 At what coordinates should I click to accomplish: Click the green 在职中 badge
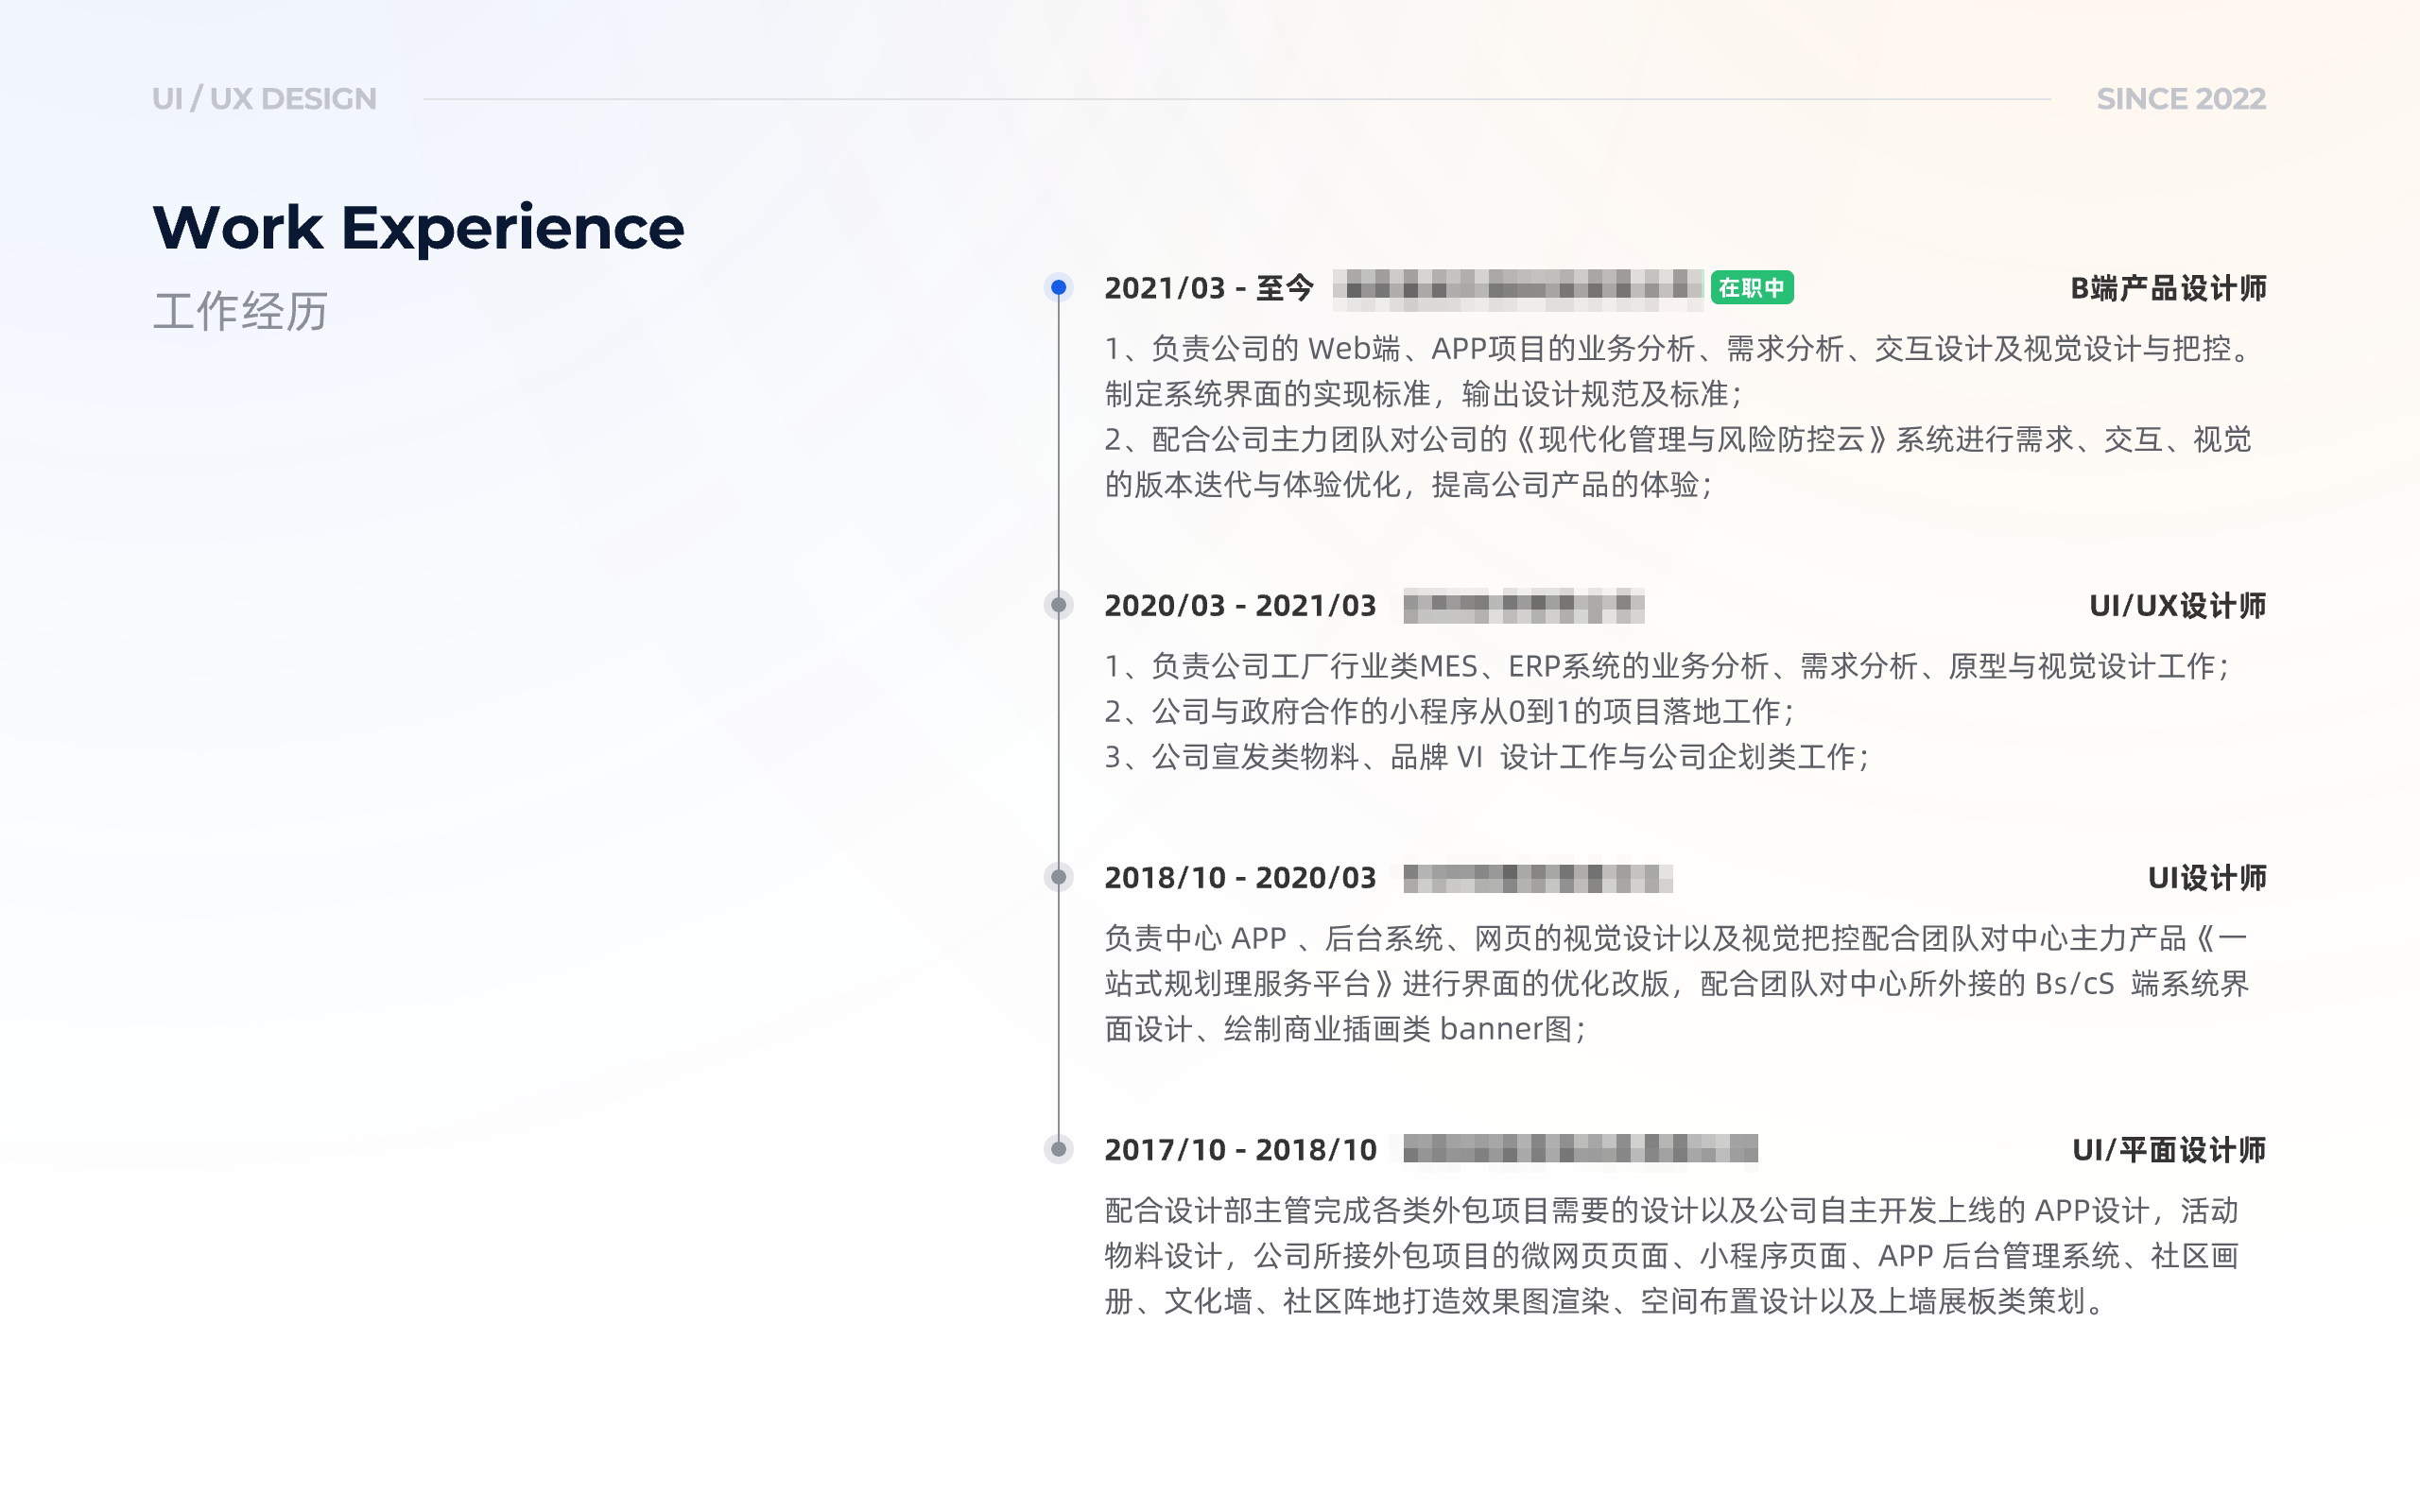(1751, 288)
